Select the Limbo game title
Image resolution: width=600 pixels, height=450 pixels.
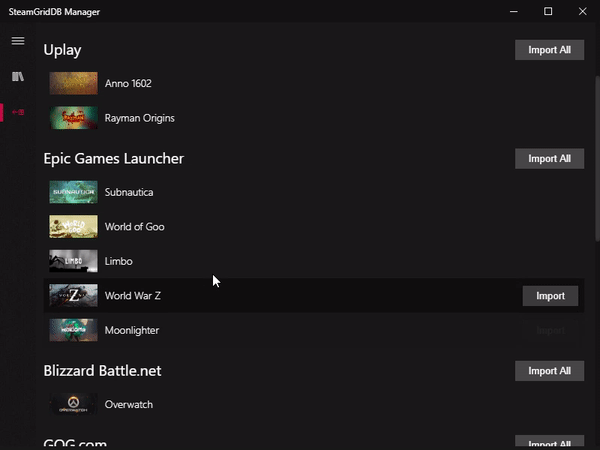[x=119, y=261]
